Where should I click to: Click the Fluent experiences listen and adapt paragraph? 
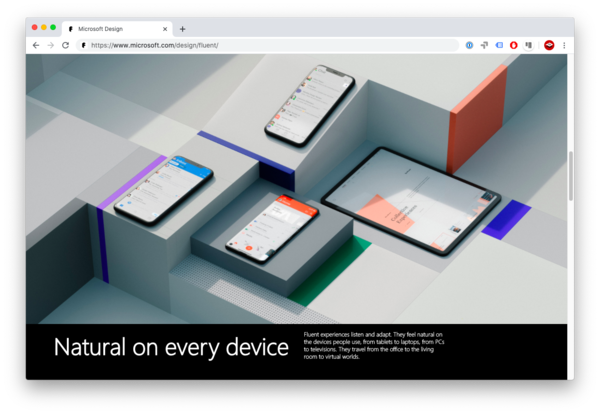pyautogui.click(x=374, y=346)
